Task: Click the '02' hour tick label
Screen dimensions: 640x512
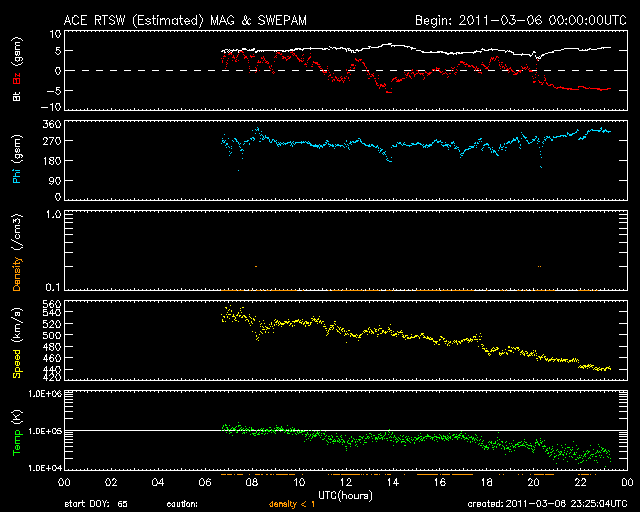Action: [x=111, y=483]
